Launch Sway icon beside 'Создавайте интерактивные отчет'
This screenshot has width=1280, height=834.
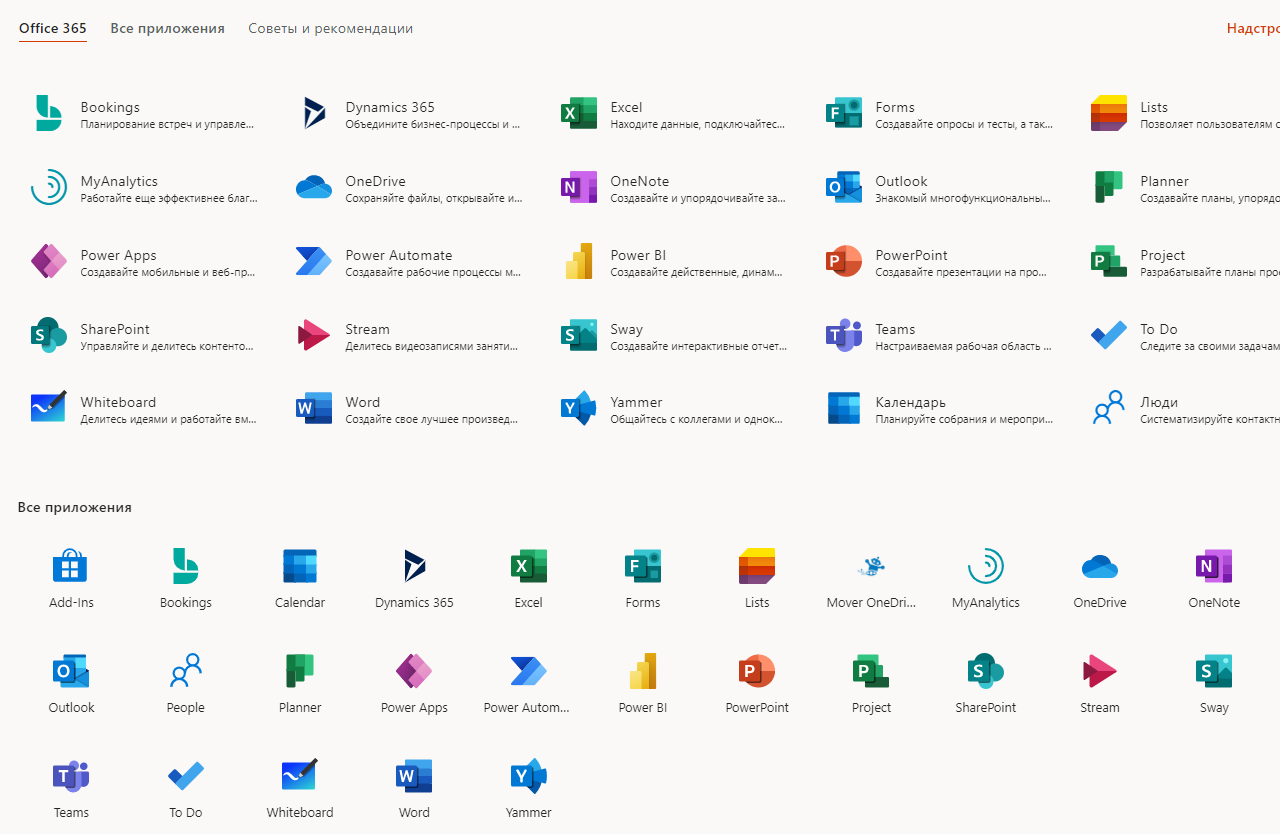[x=579, y=336]
